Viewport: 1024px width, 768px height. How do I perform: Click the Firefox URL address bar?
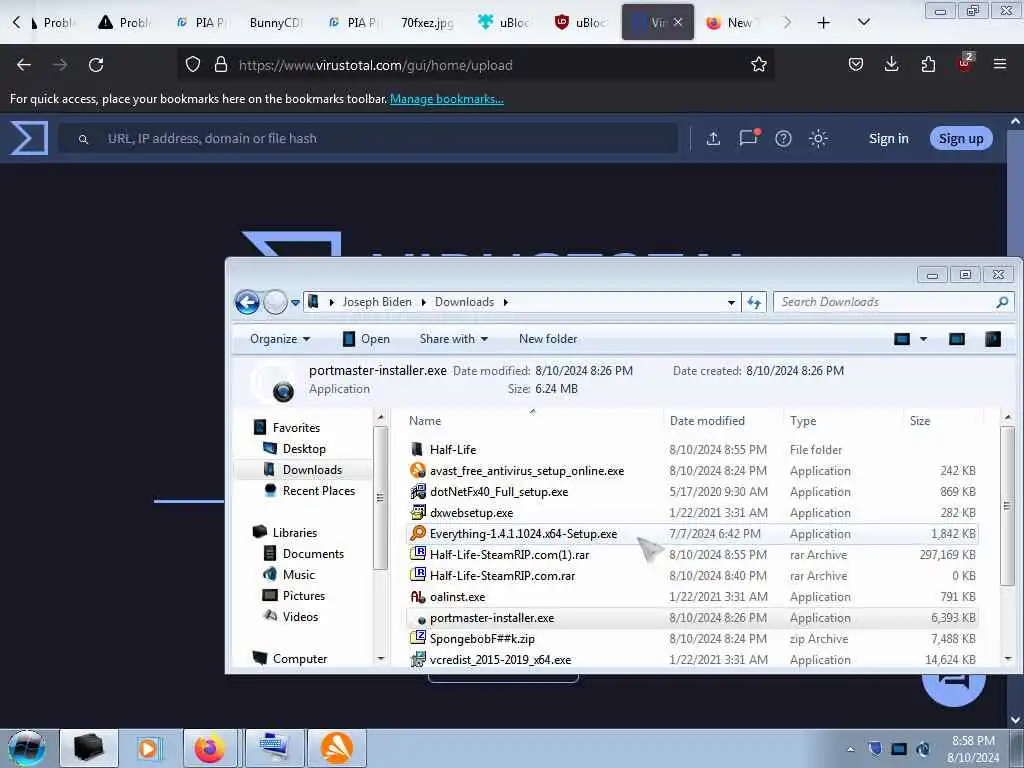pos(477,65)
